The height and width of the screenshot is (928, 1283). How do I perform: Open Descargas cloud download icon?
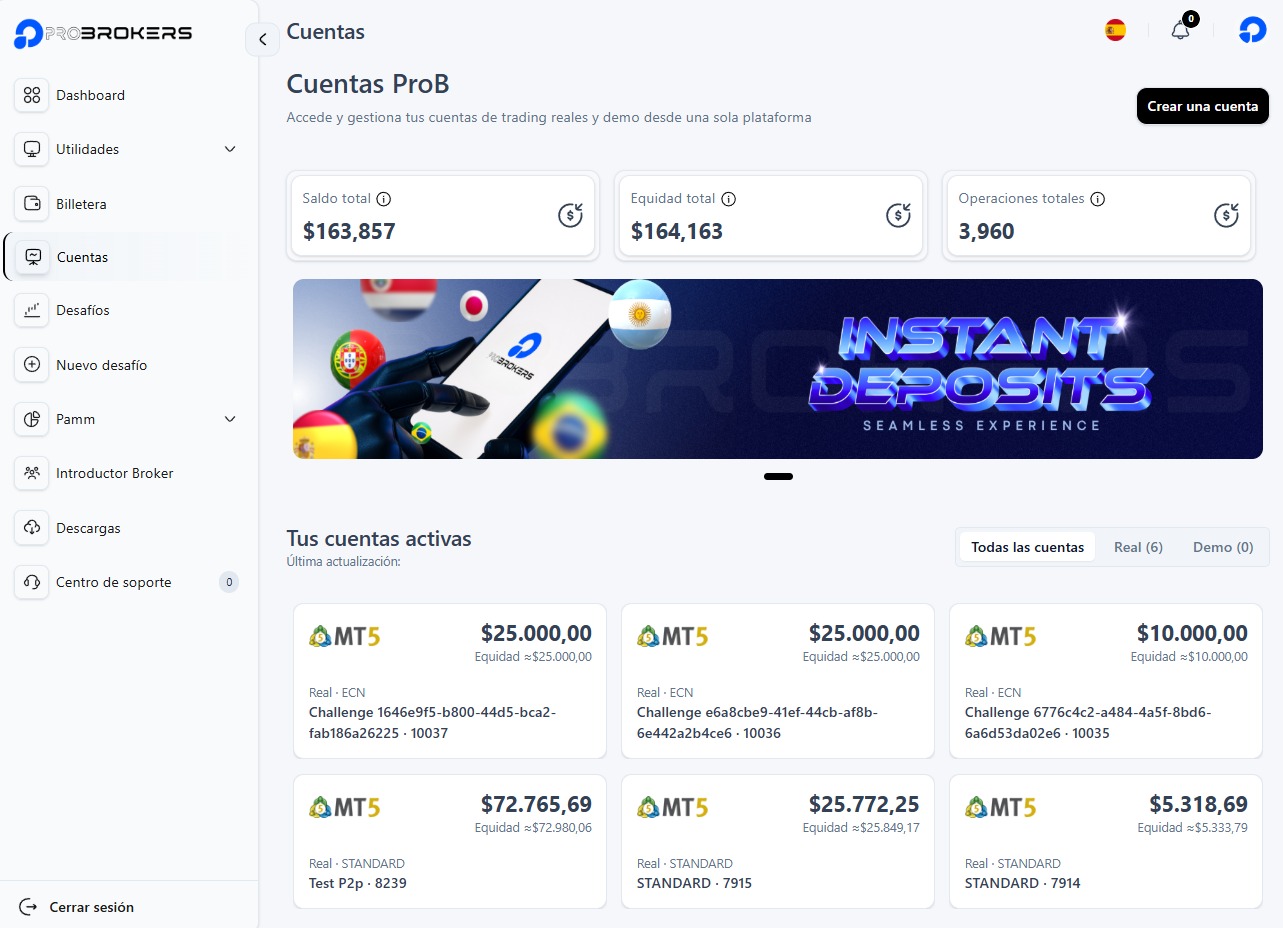click(x=32, y=528)
